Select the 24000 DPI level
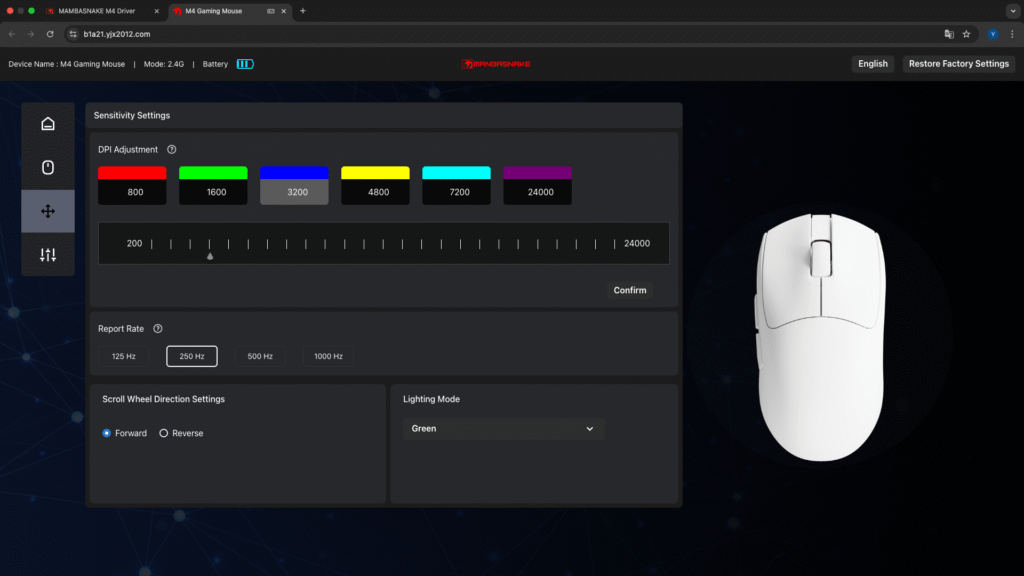The height and width of the screenshot is (576, 1024). coord(537,192)
